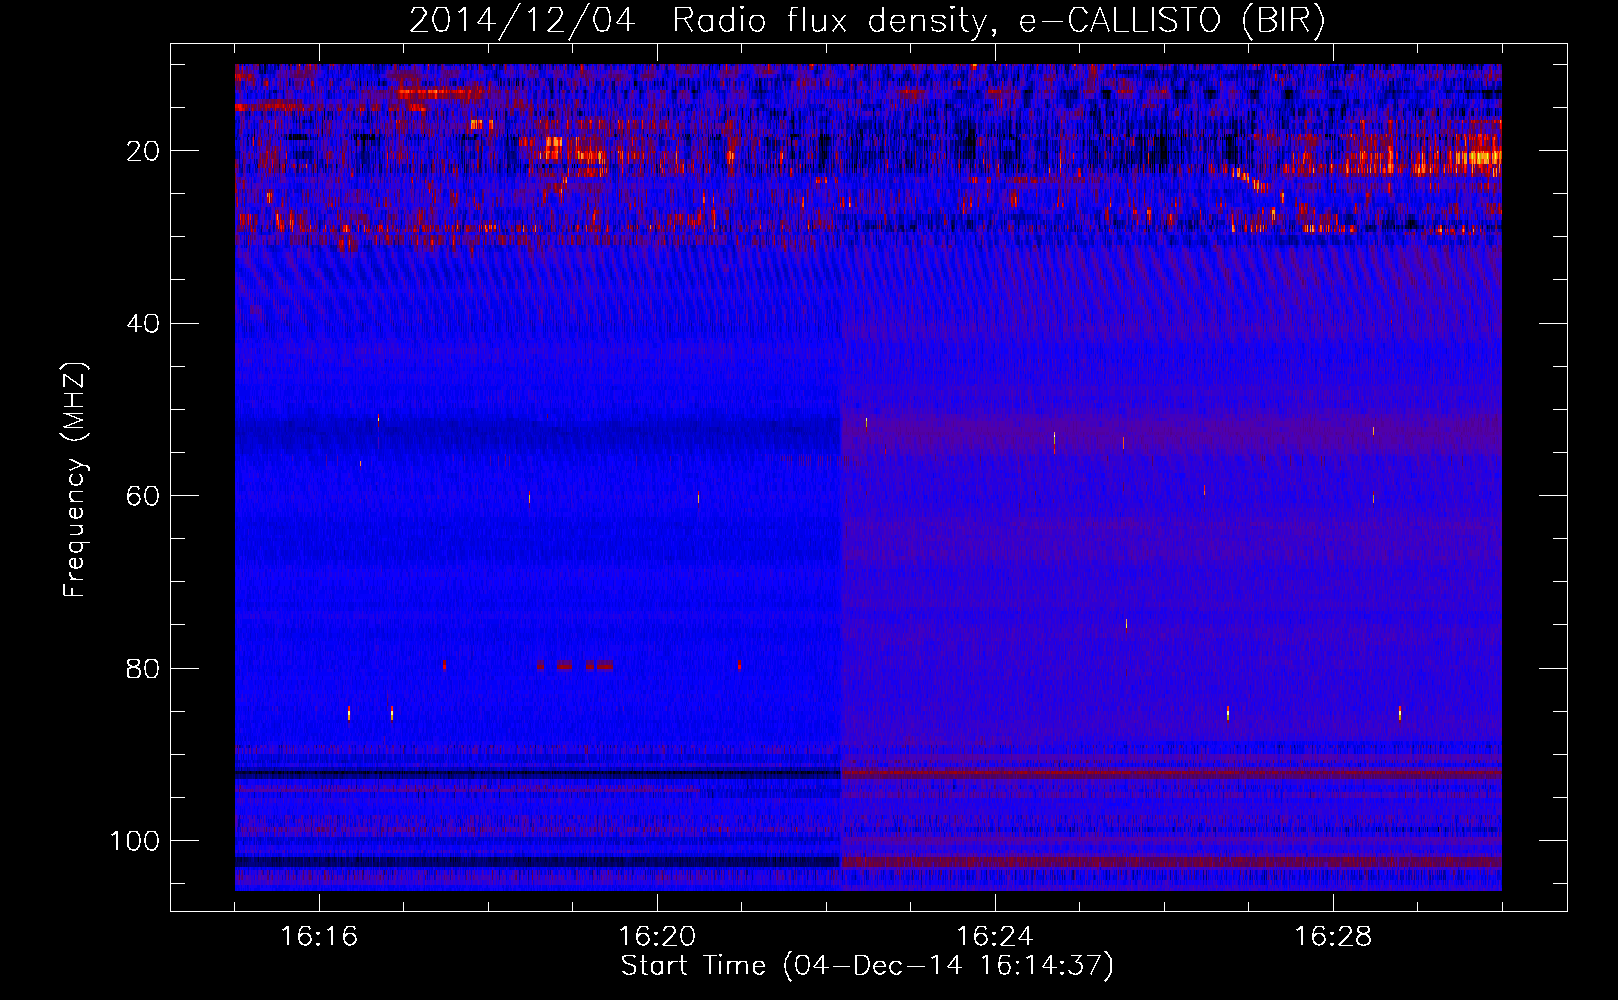
Task: Click the y-axis tick label '60'
Action: [144, 496]
